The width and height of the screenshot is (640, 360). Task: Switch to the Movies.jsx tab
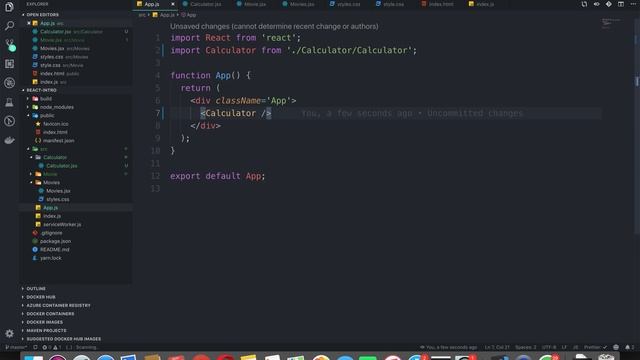coord(298,4)
